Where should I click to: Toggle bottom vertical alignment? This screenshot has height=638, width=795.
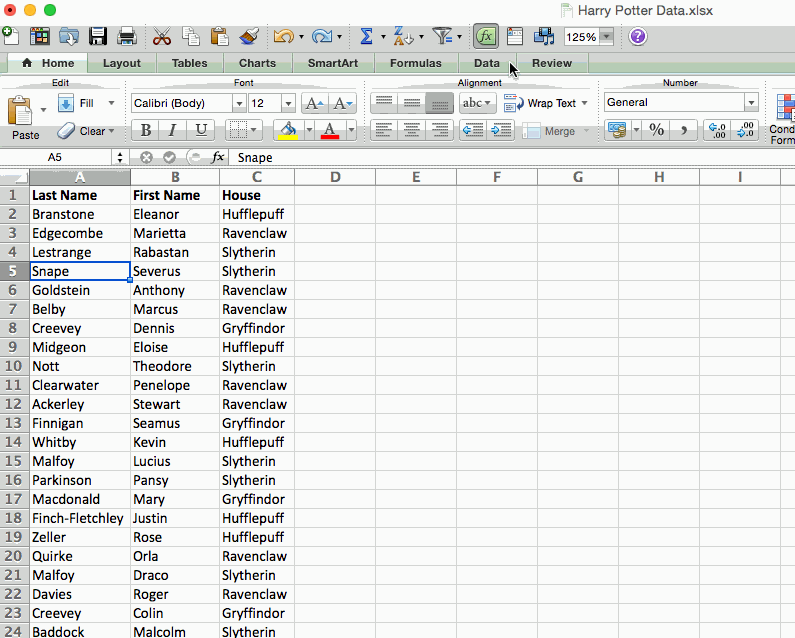tap(439, 103)
